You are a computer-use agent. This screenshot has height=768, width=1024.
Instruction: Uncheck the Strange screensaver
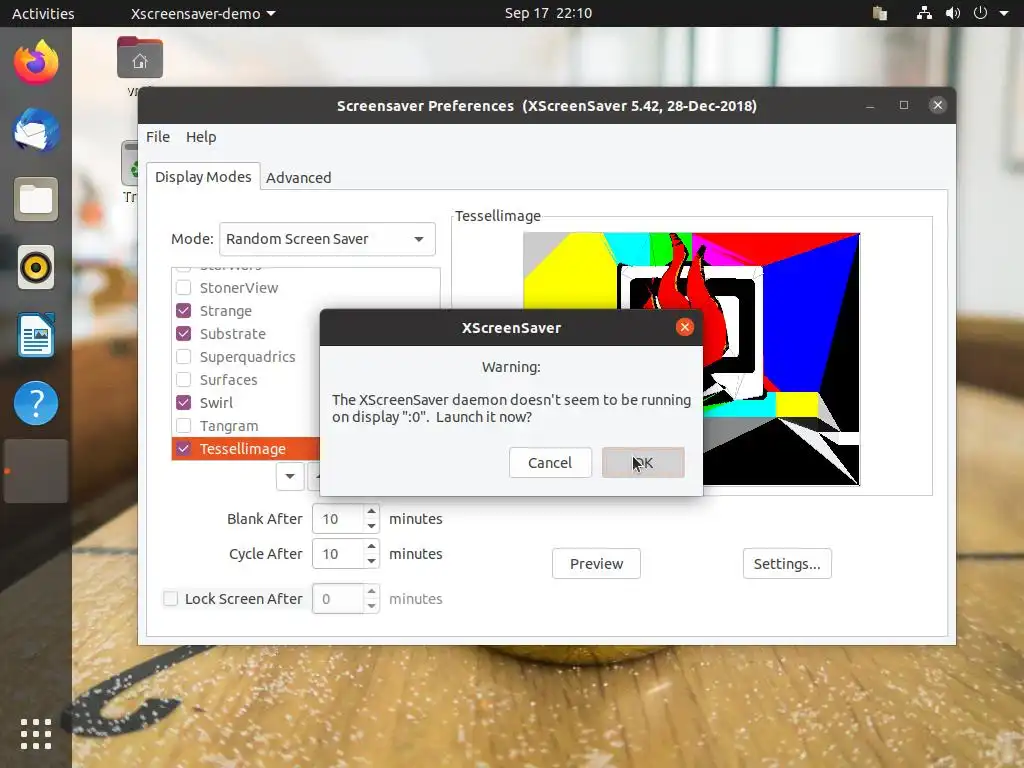184,310
